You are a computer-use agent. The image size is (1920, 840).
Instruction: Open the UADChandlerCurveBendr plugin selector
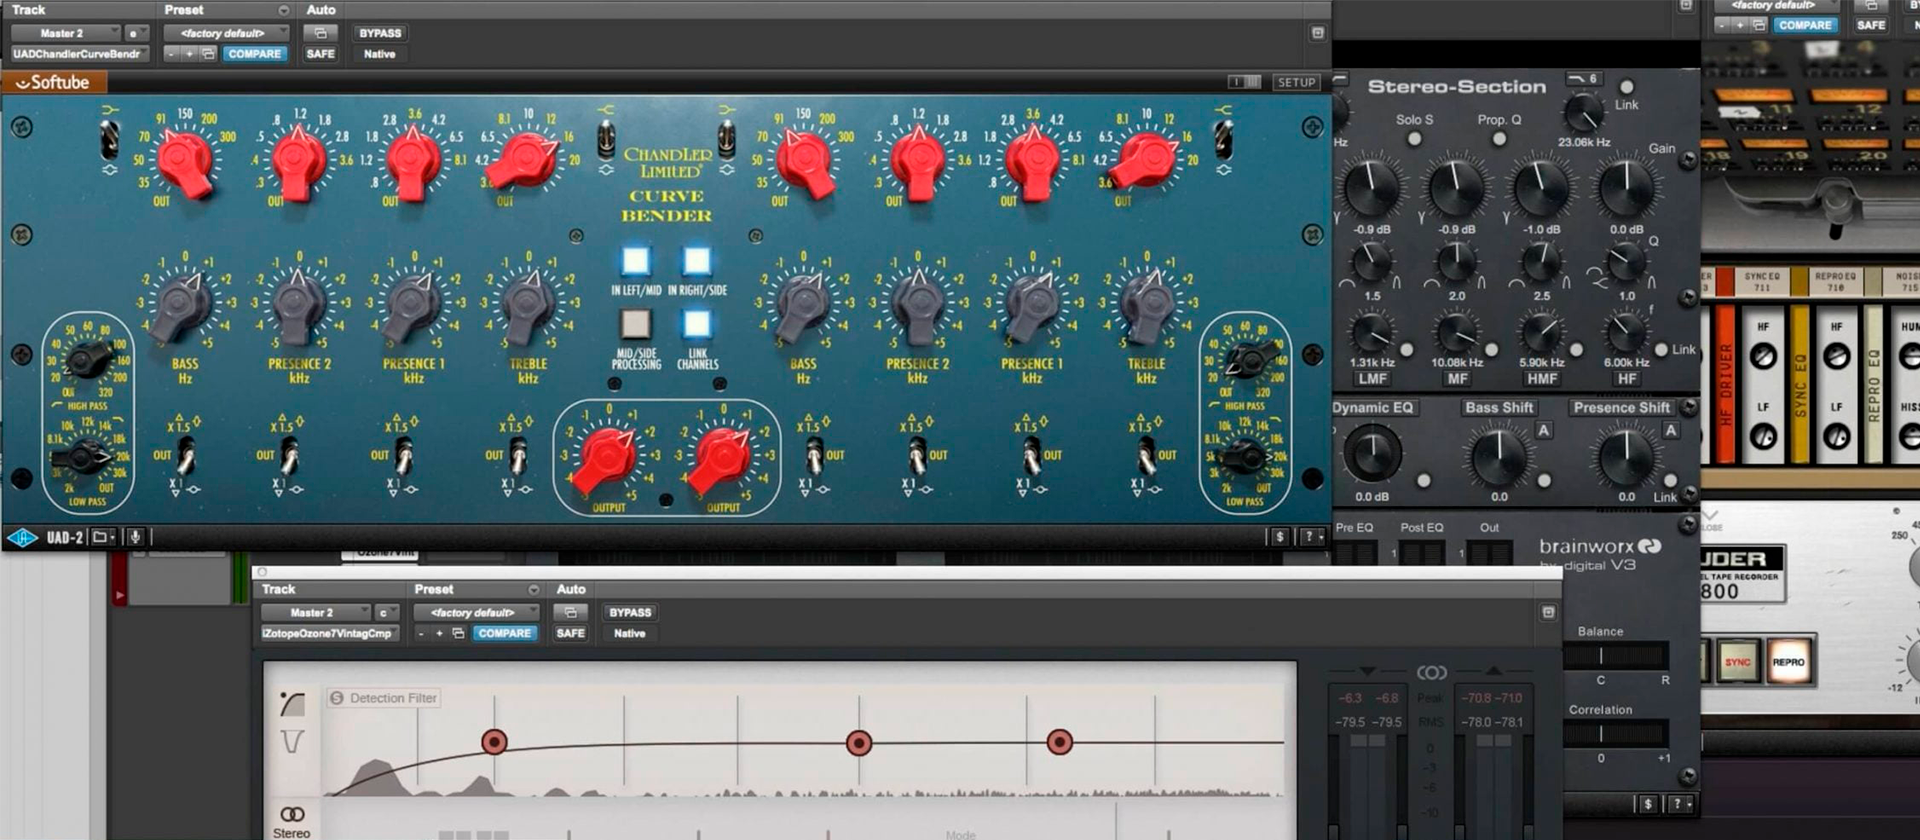(80, 54)
